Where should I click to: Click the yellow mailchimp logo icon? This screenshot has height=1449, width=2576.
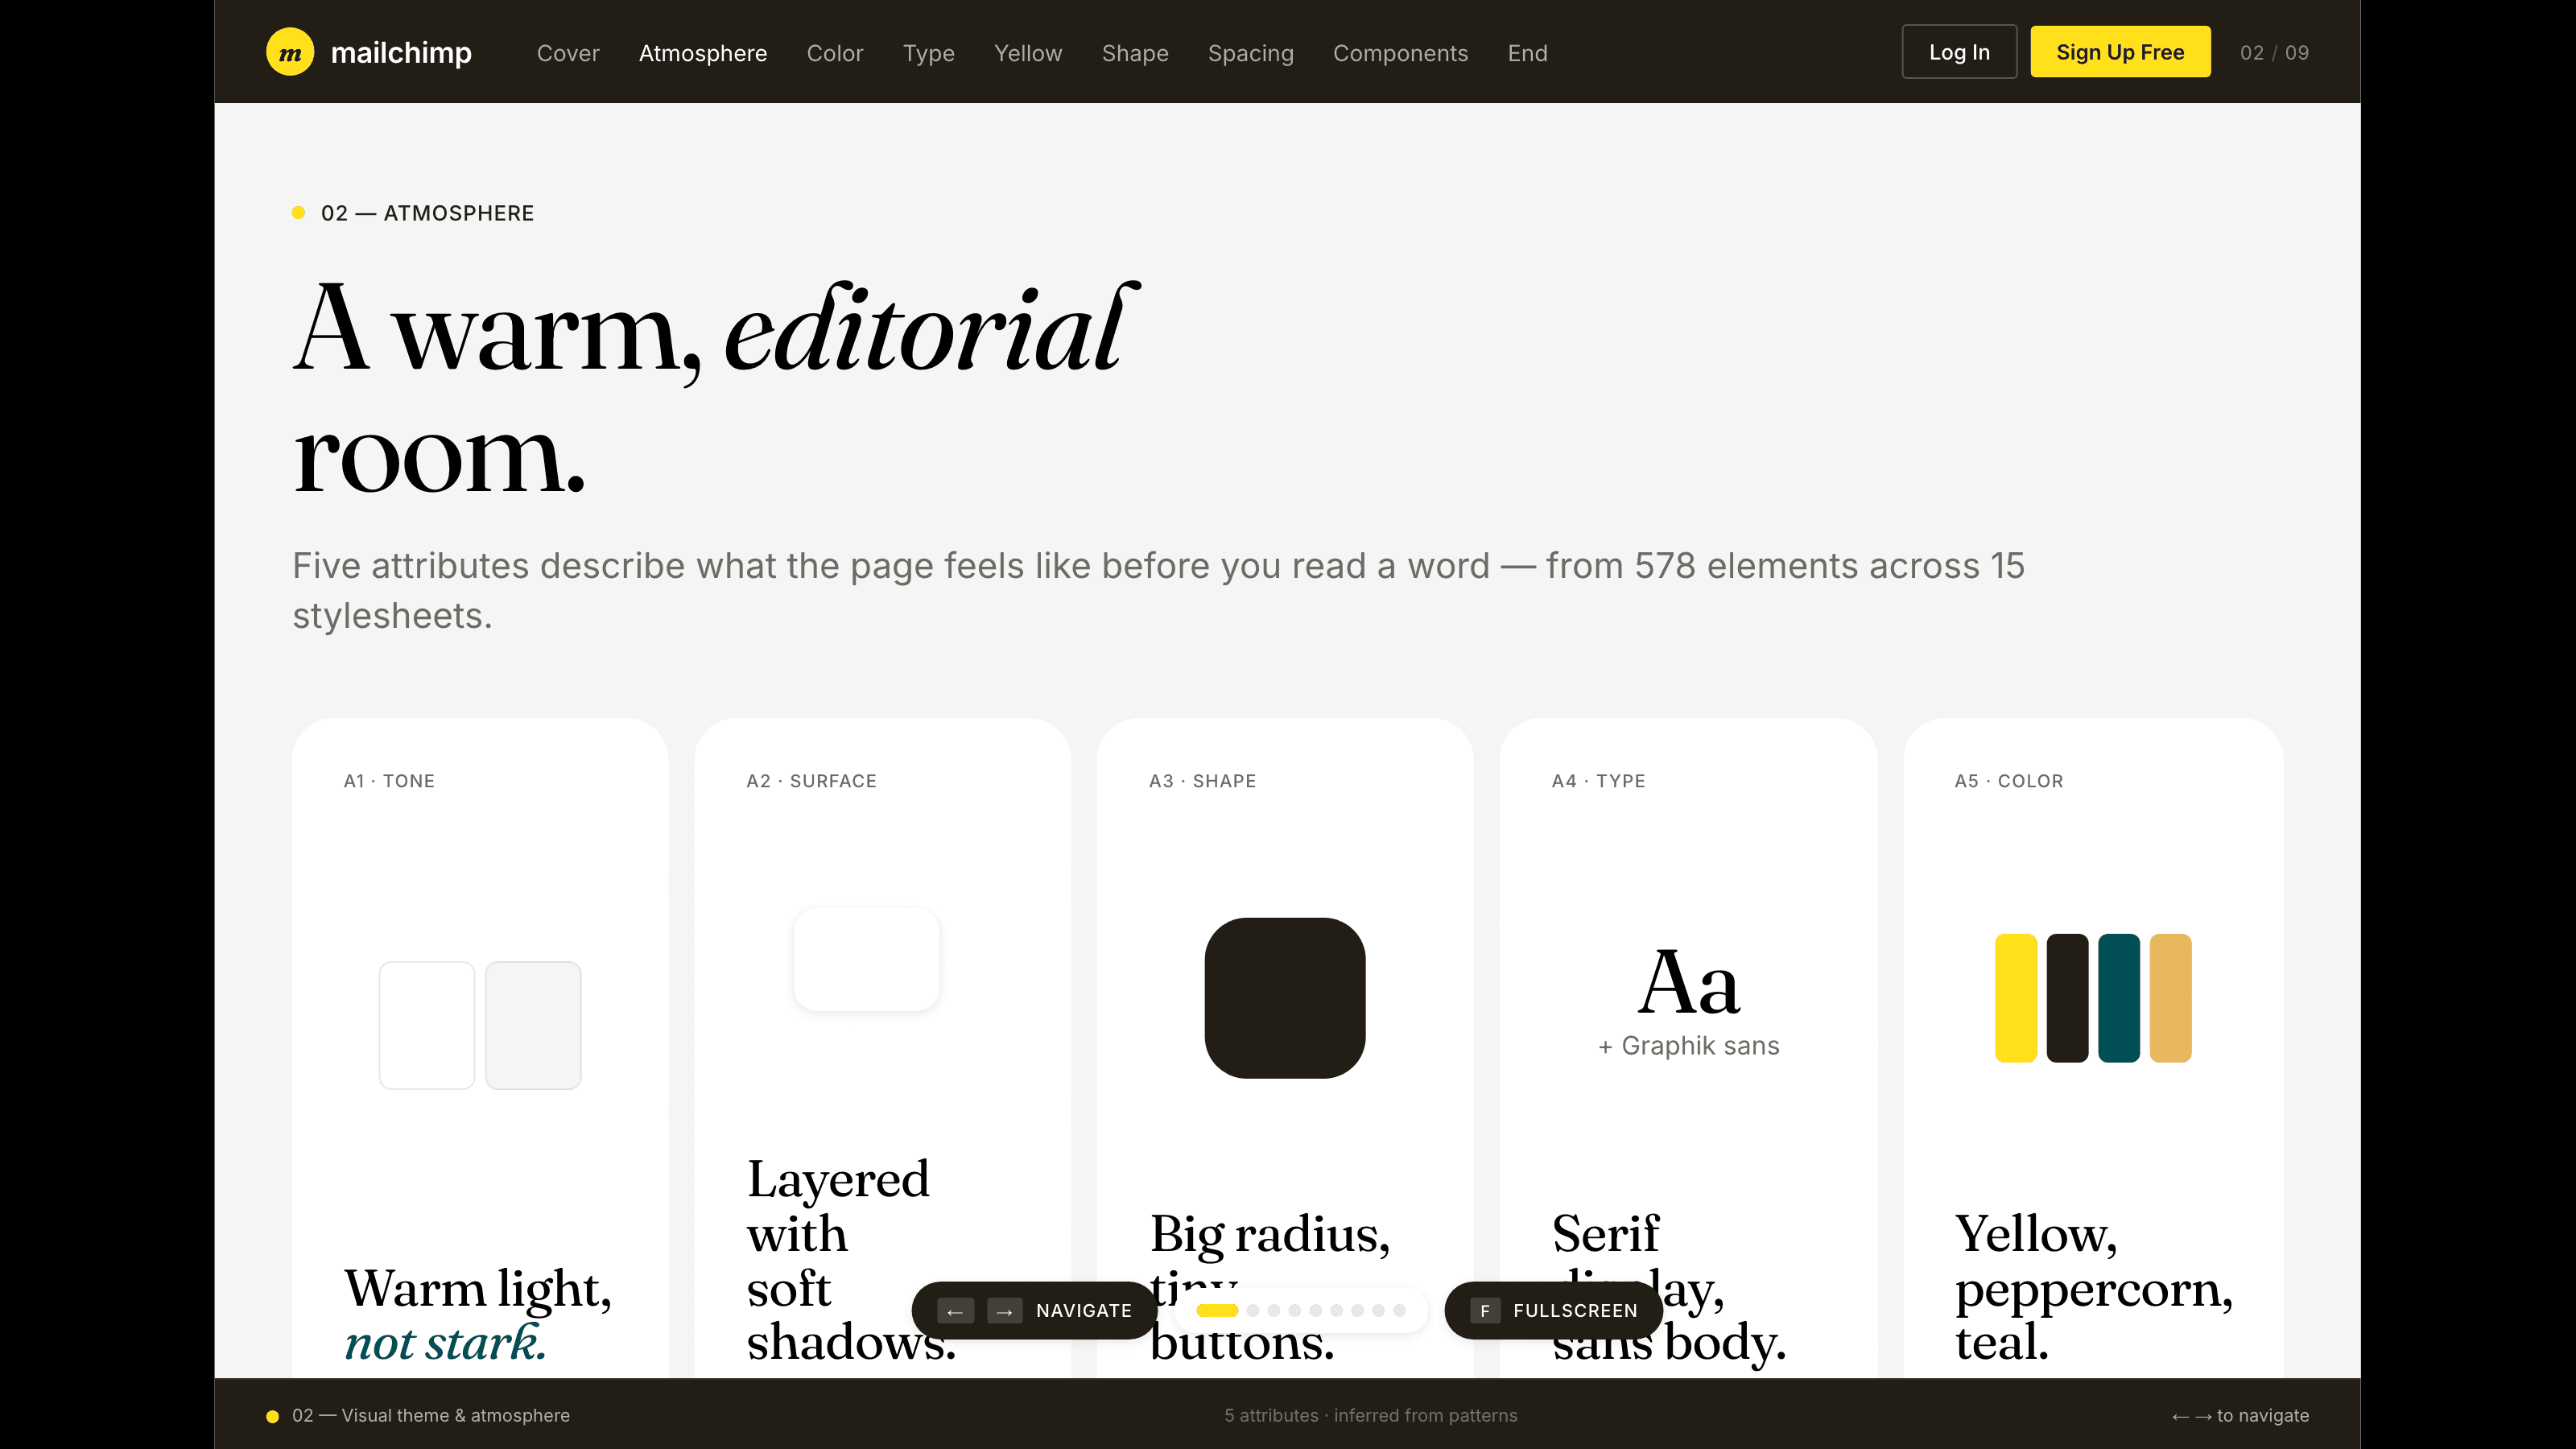[290, 52]
